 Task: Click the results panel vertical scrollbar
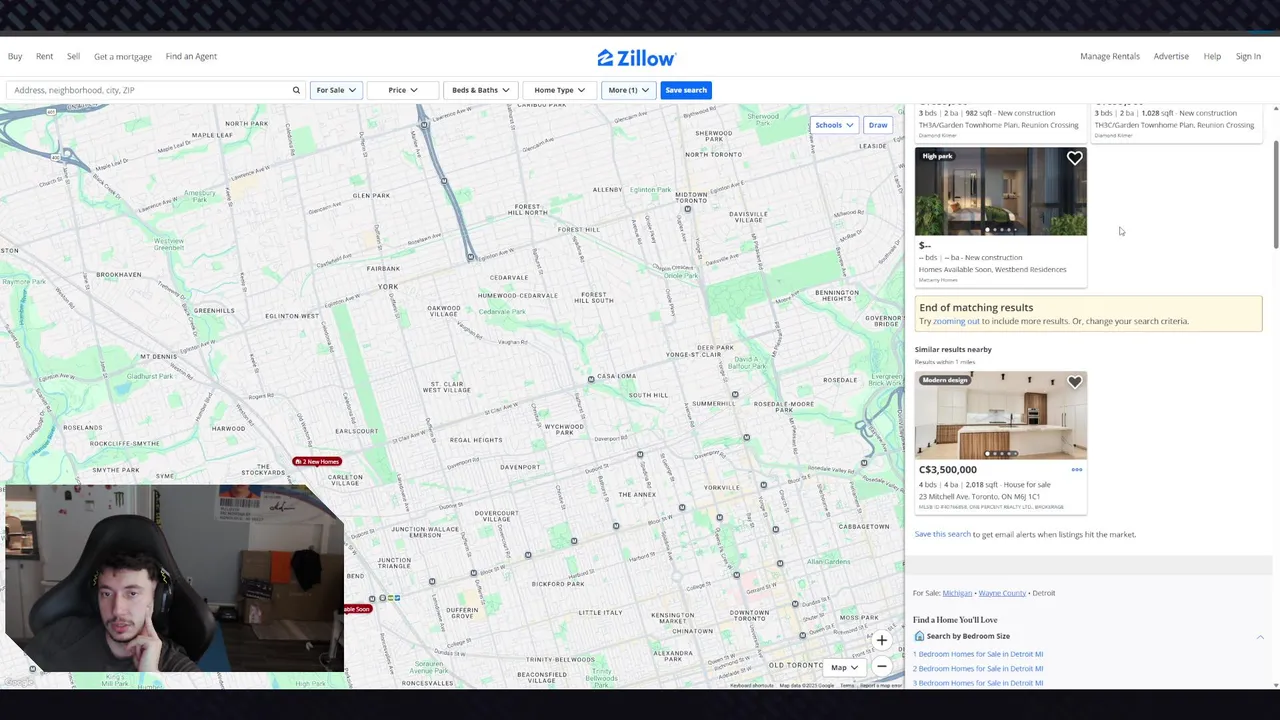[1275, 195]
